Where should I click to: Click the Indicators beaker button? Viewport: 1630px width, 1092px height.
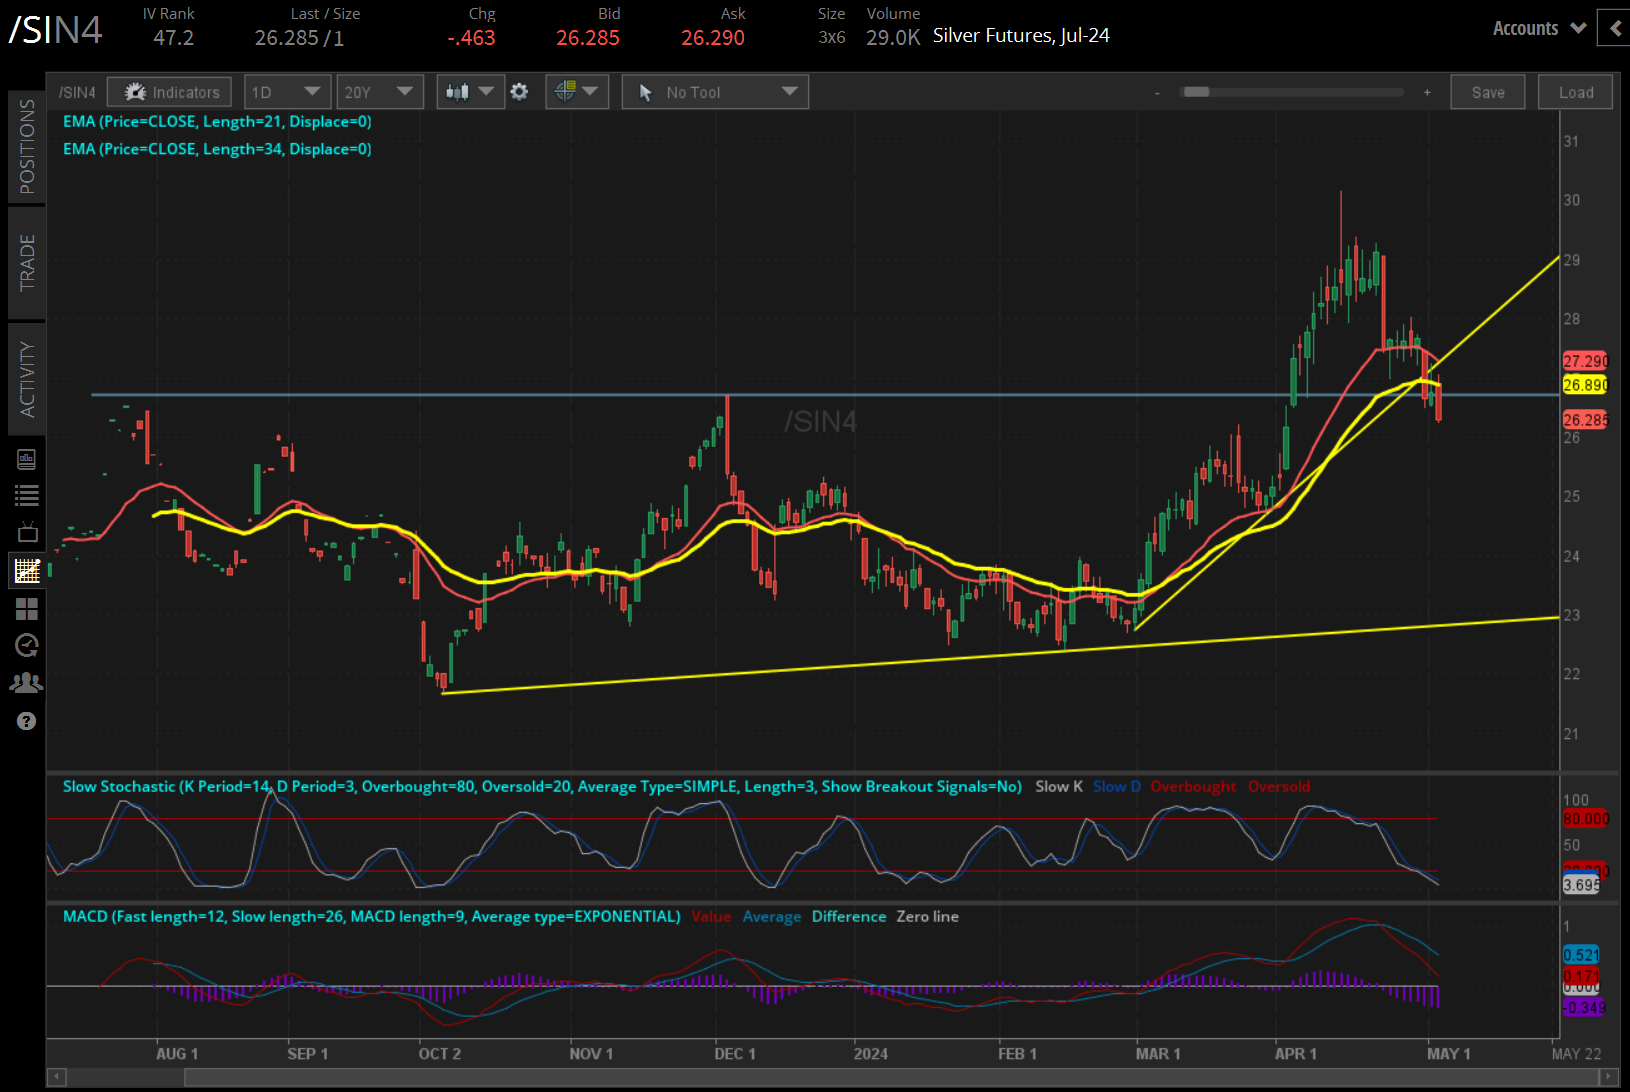point(168,91)
